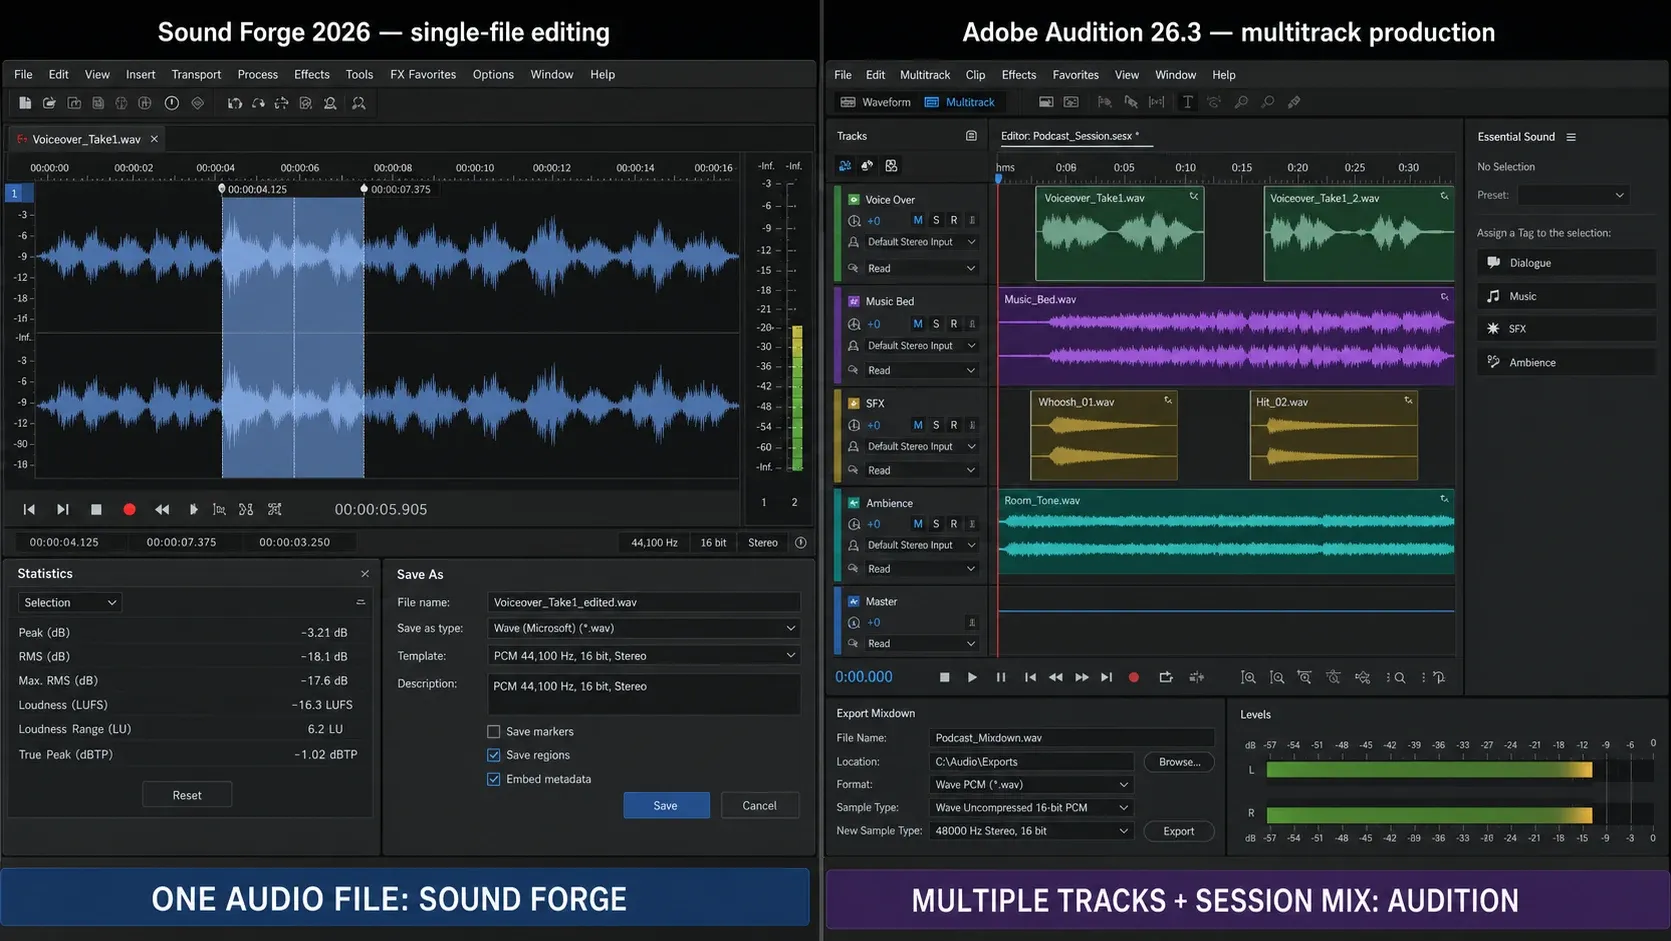Click the Audition record button
This screenshot has height=941, width=1671.
point(1133,677)
